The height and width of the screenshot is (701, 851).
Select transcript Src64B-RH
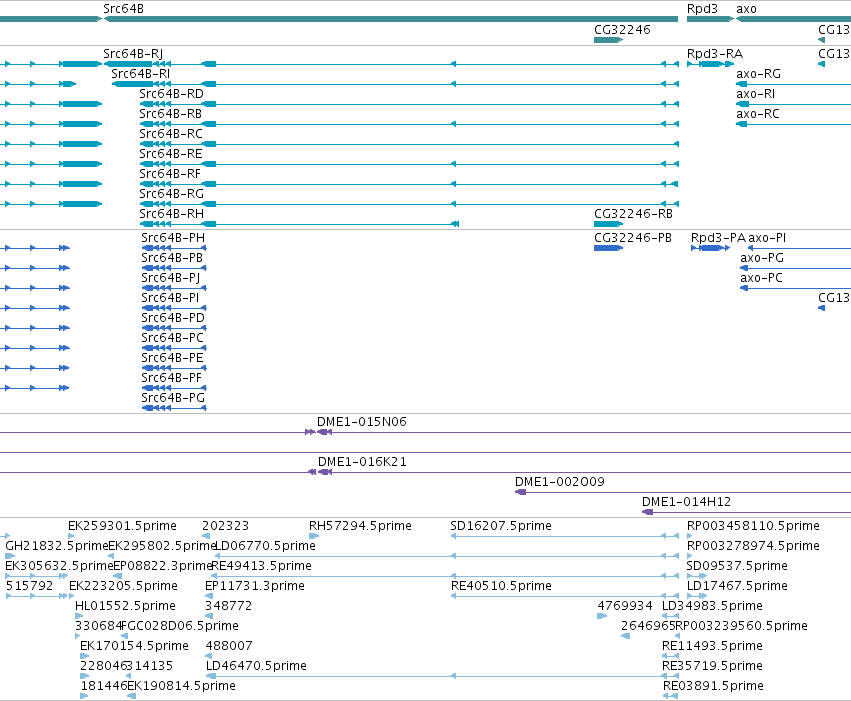172,214
